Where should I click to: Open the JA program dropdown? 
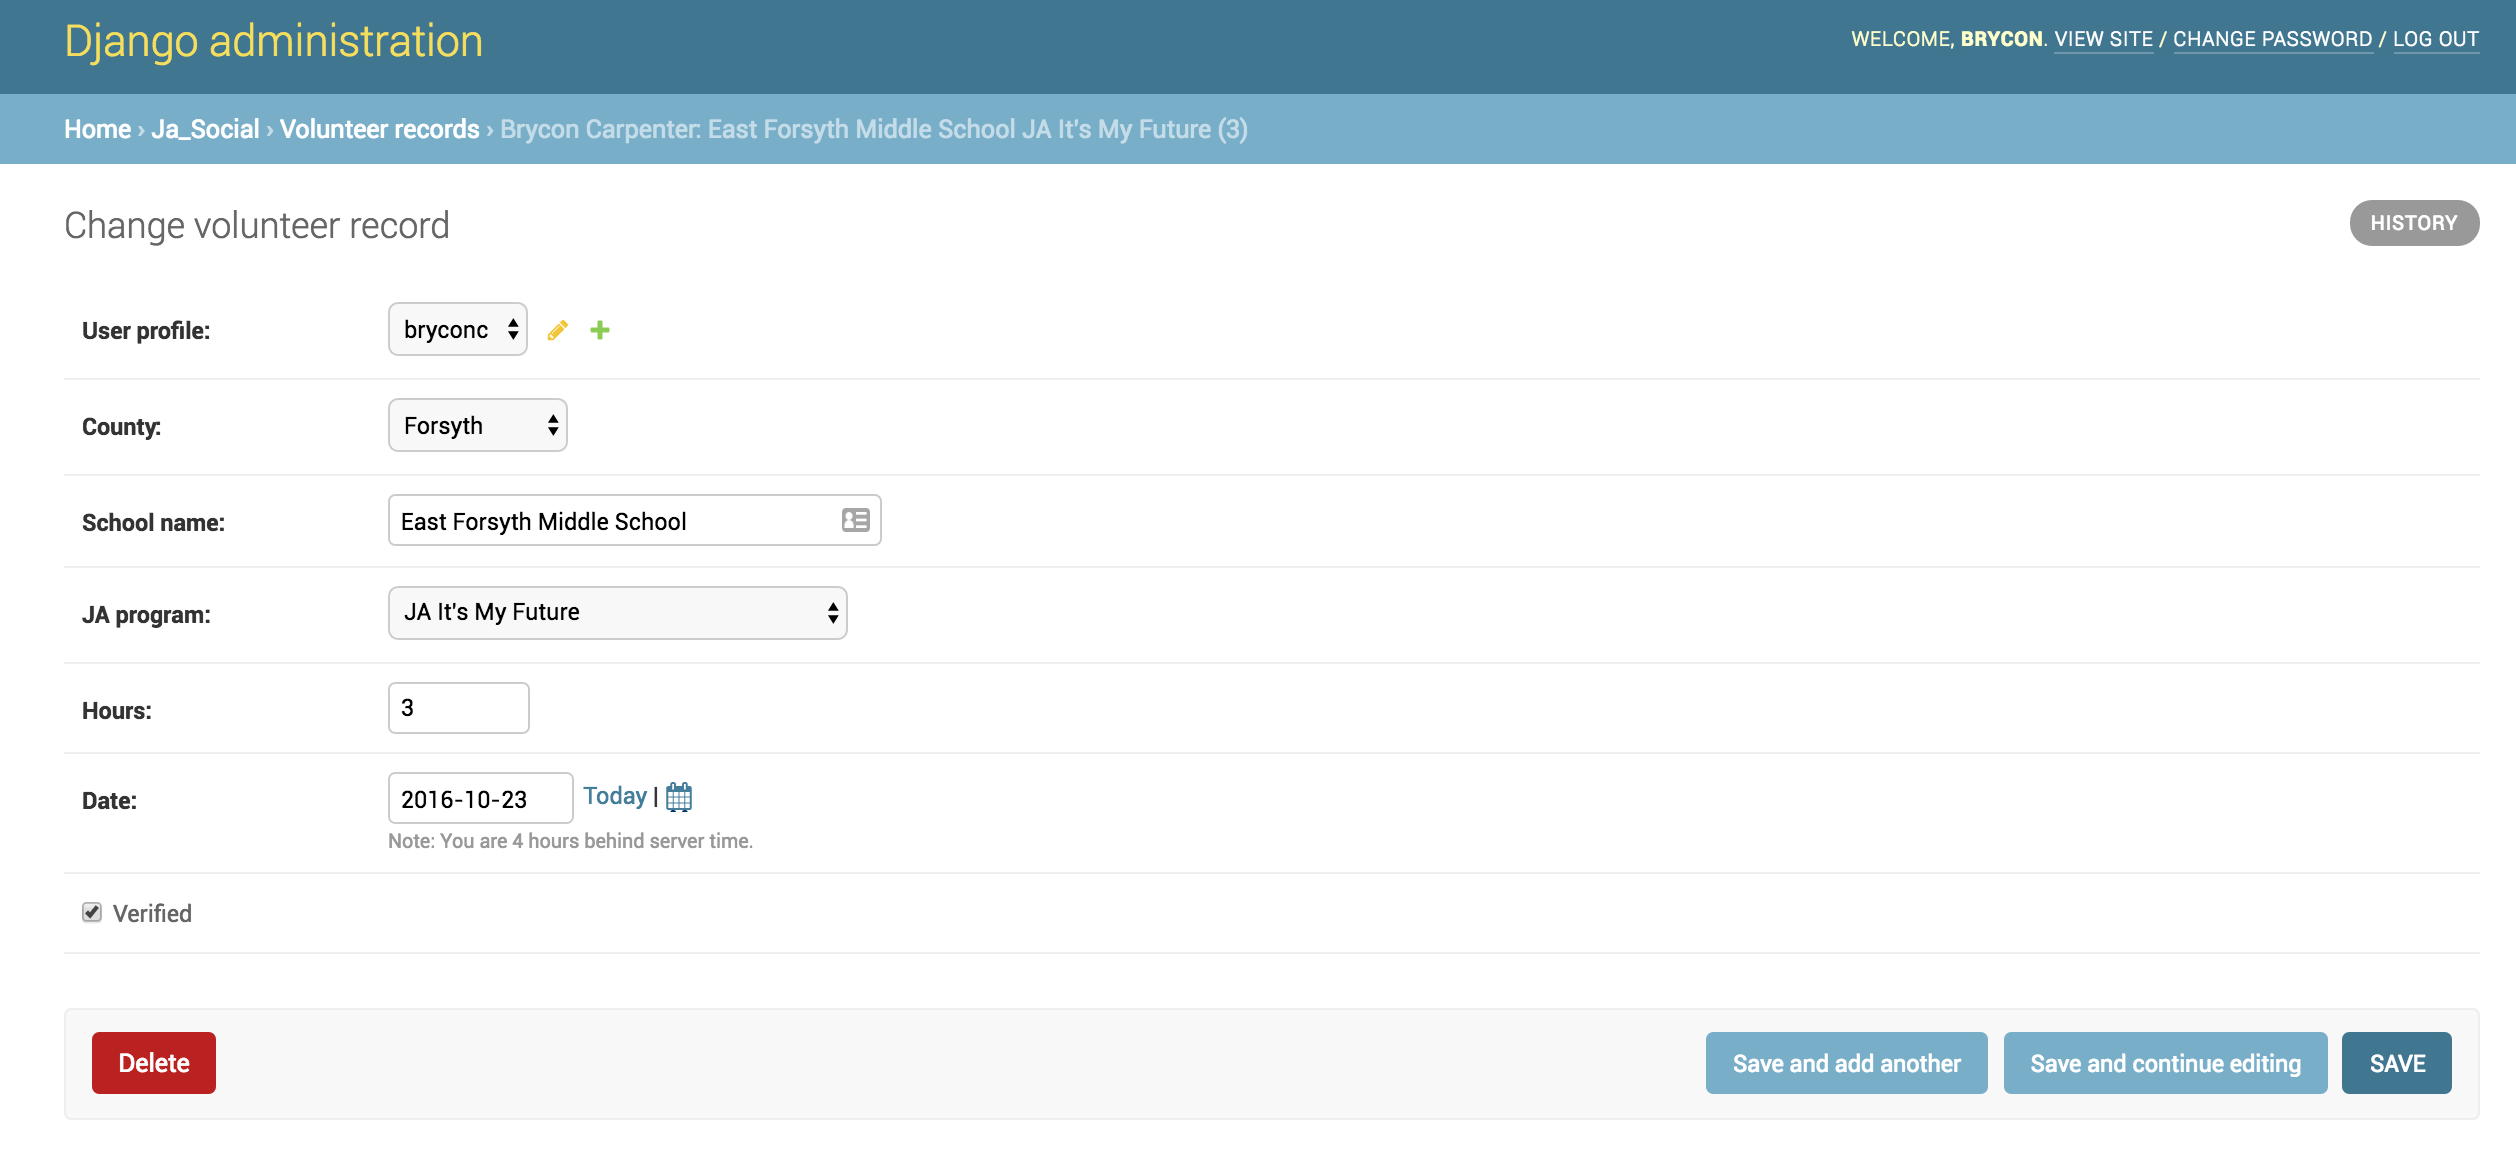[617, 613]
